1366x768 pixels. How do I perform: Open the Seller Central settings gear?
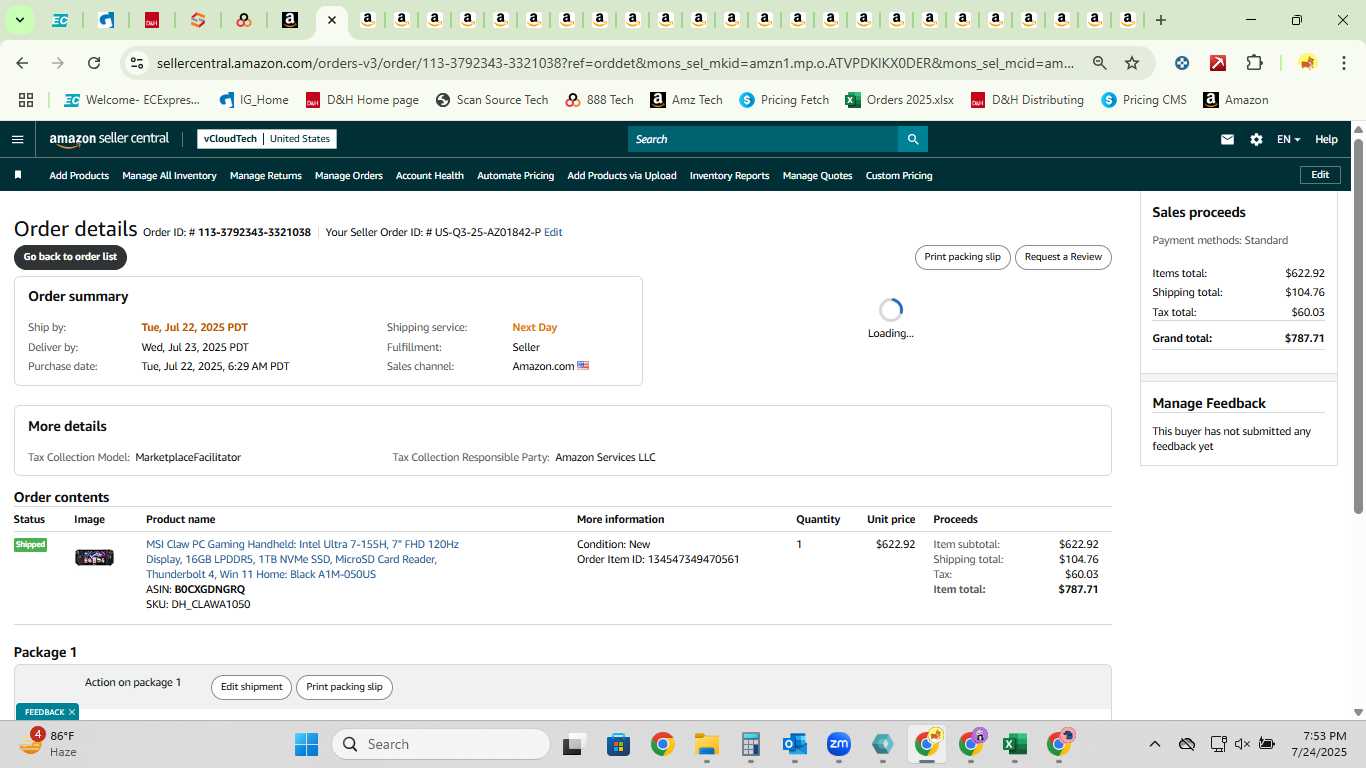1256,139
